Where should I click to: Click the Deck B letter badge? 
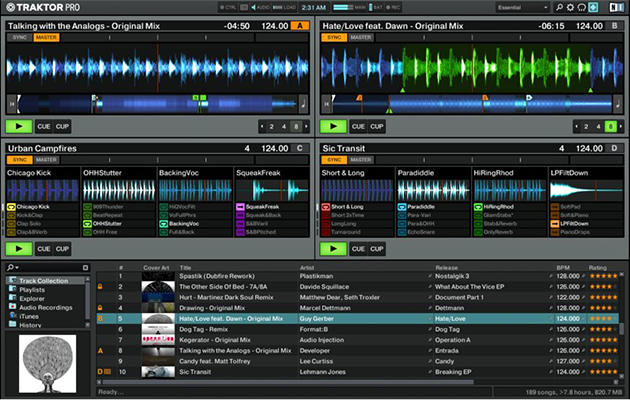[x=613, y=26]
